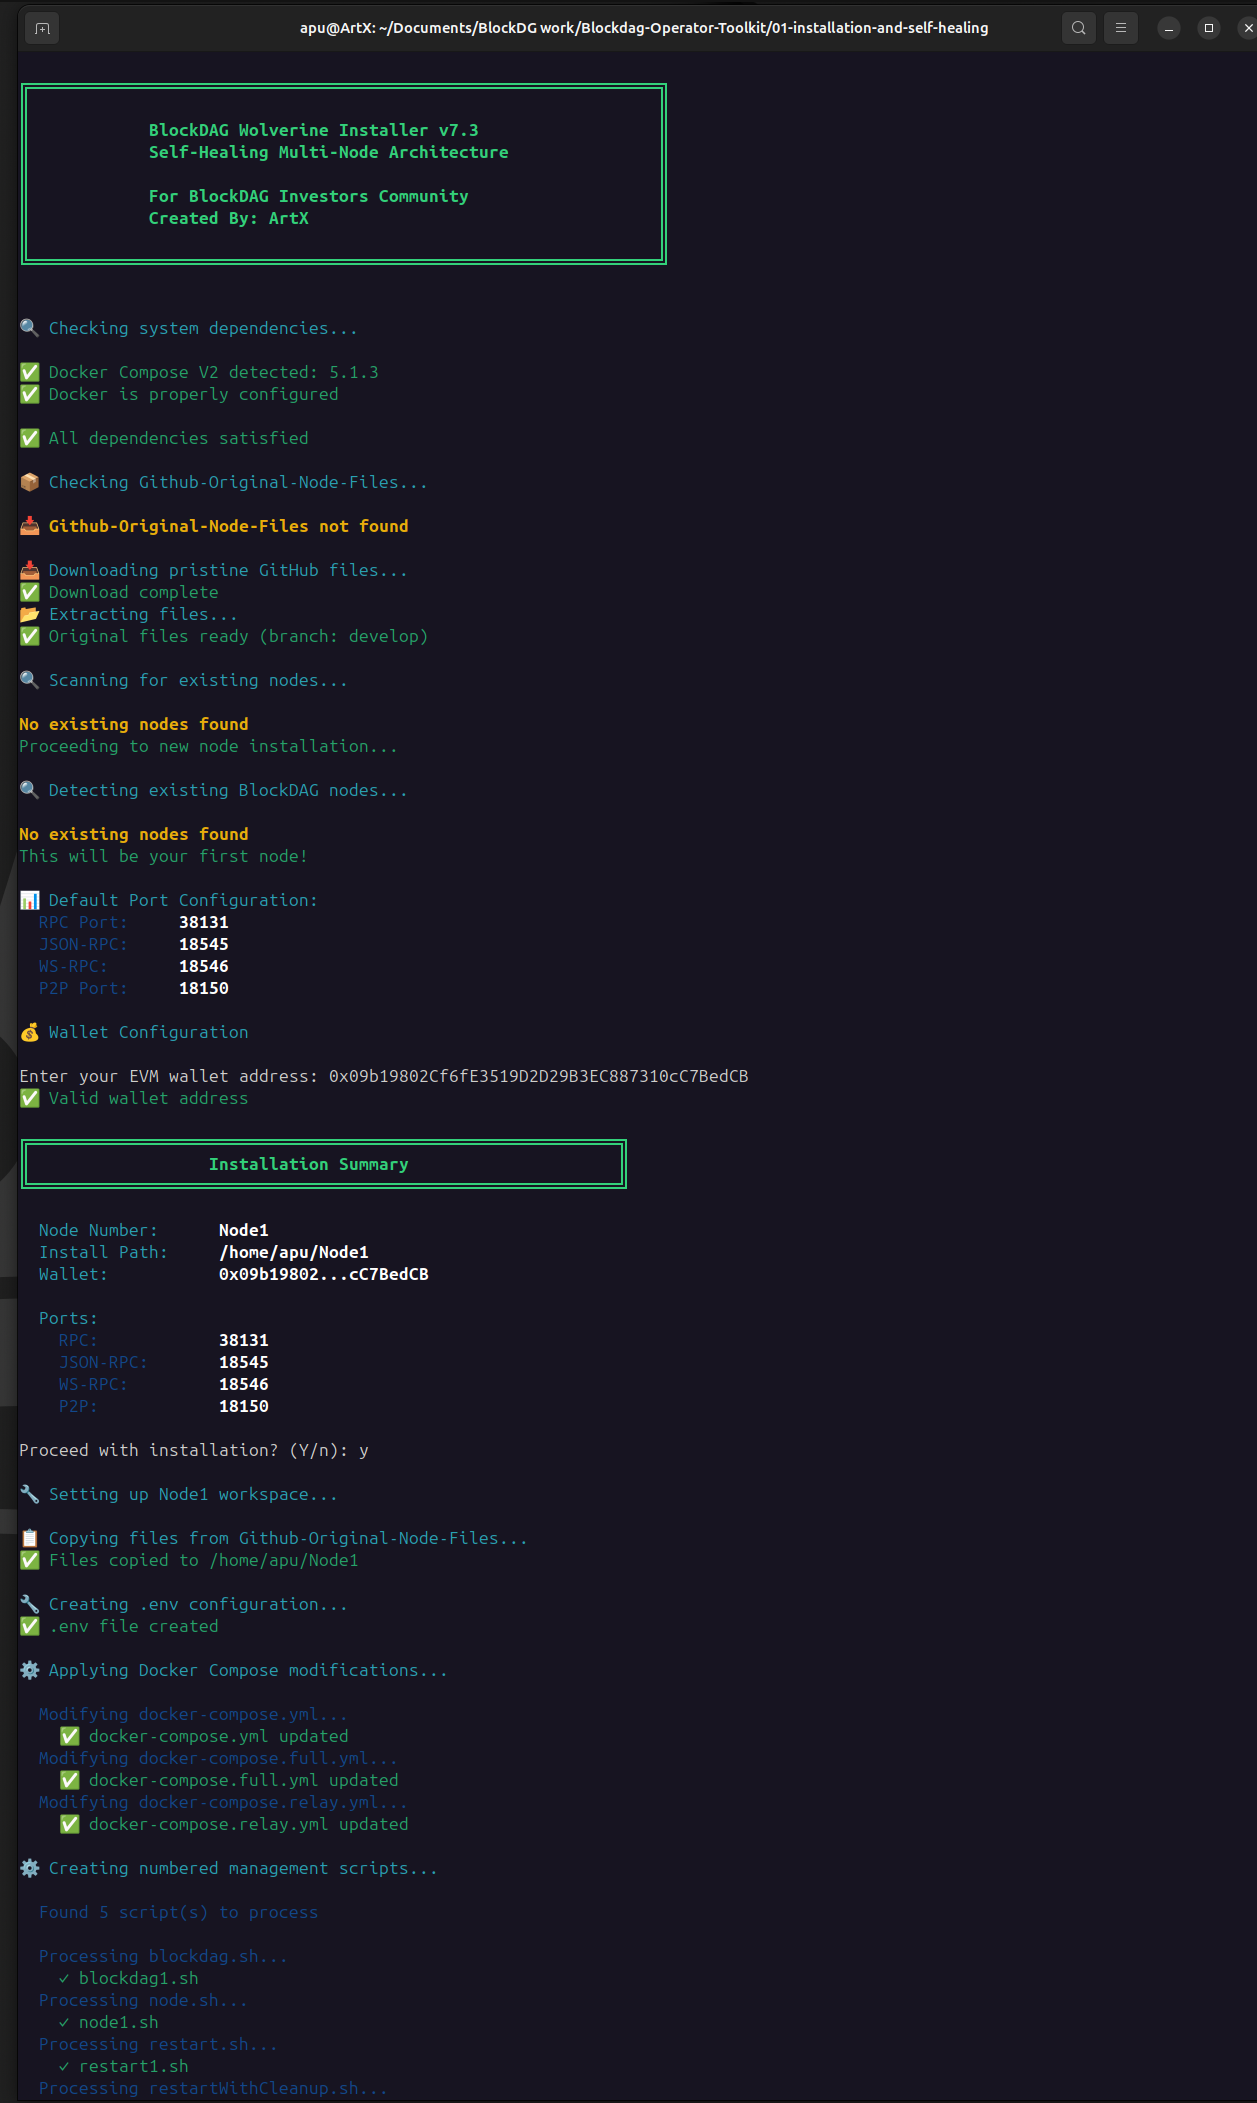Click 'Proceeding to new node installation...' line
Viewport: 1257px width, 2103px height.
pyautogui.click(x=208, y=746)
